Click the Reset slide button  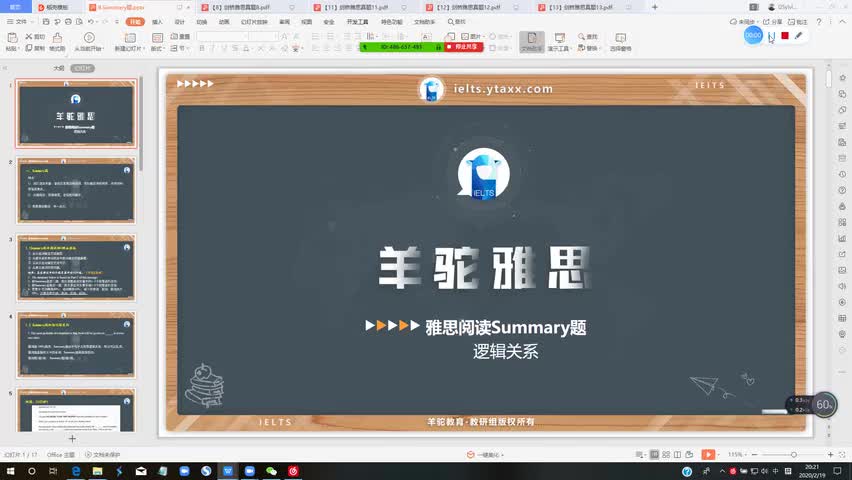[x=180, y=36]
